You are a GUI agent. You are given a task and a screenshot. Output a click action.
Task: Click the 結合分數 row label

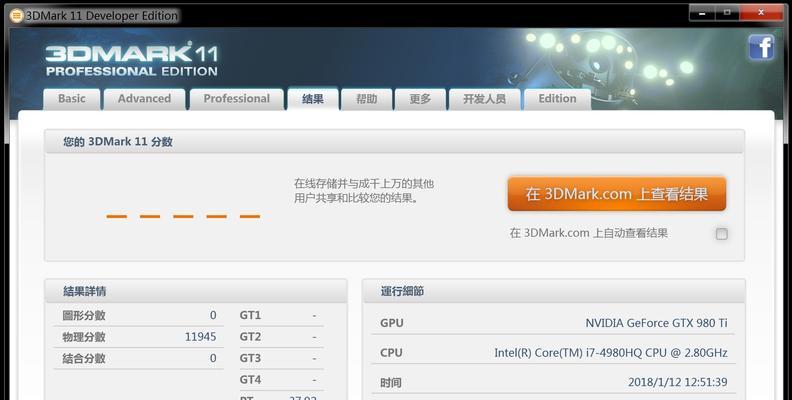pyautogui.click(x=84, y=359)
